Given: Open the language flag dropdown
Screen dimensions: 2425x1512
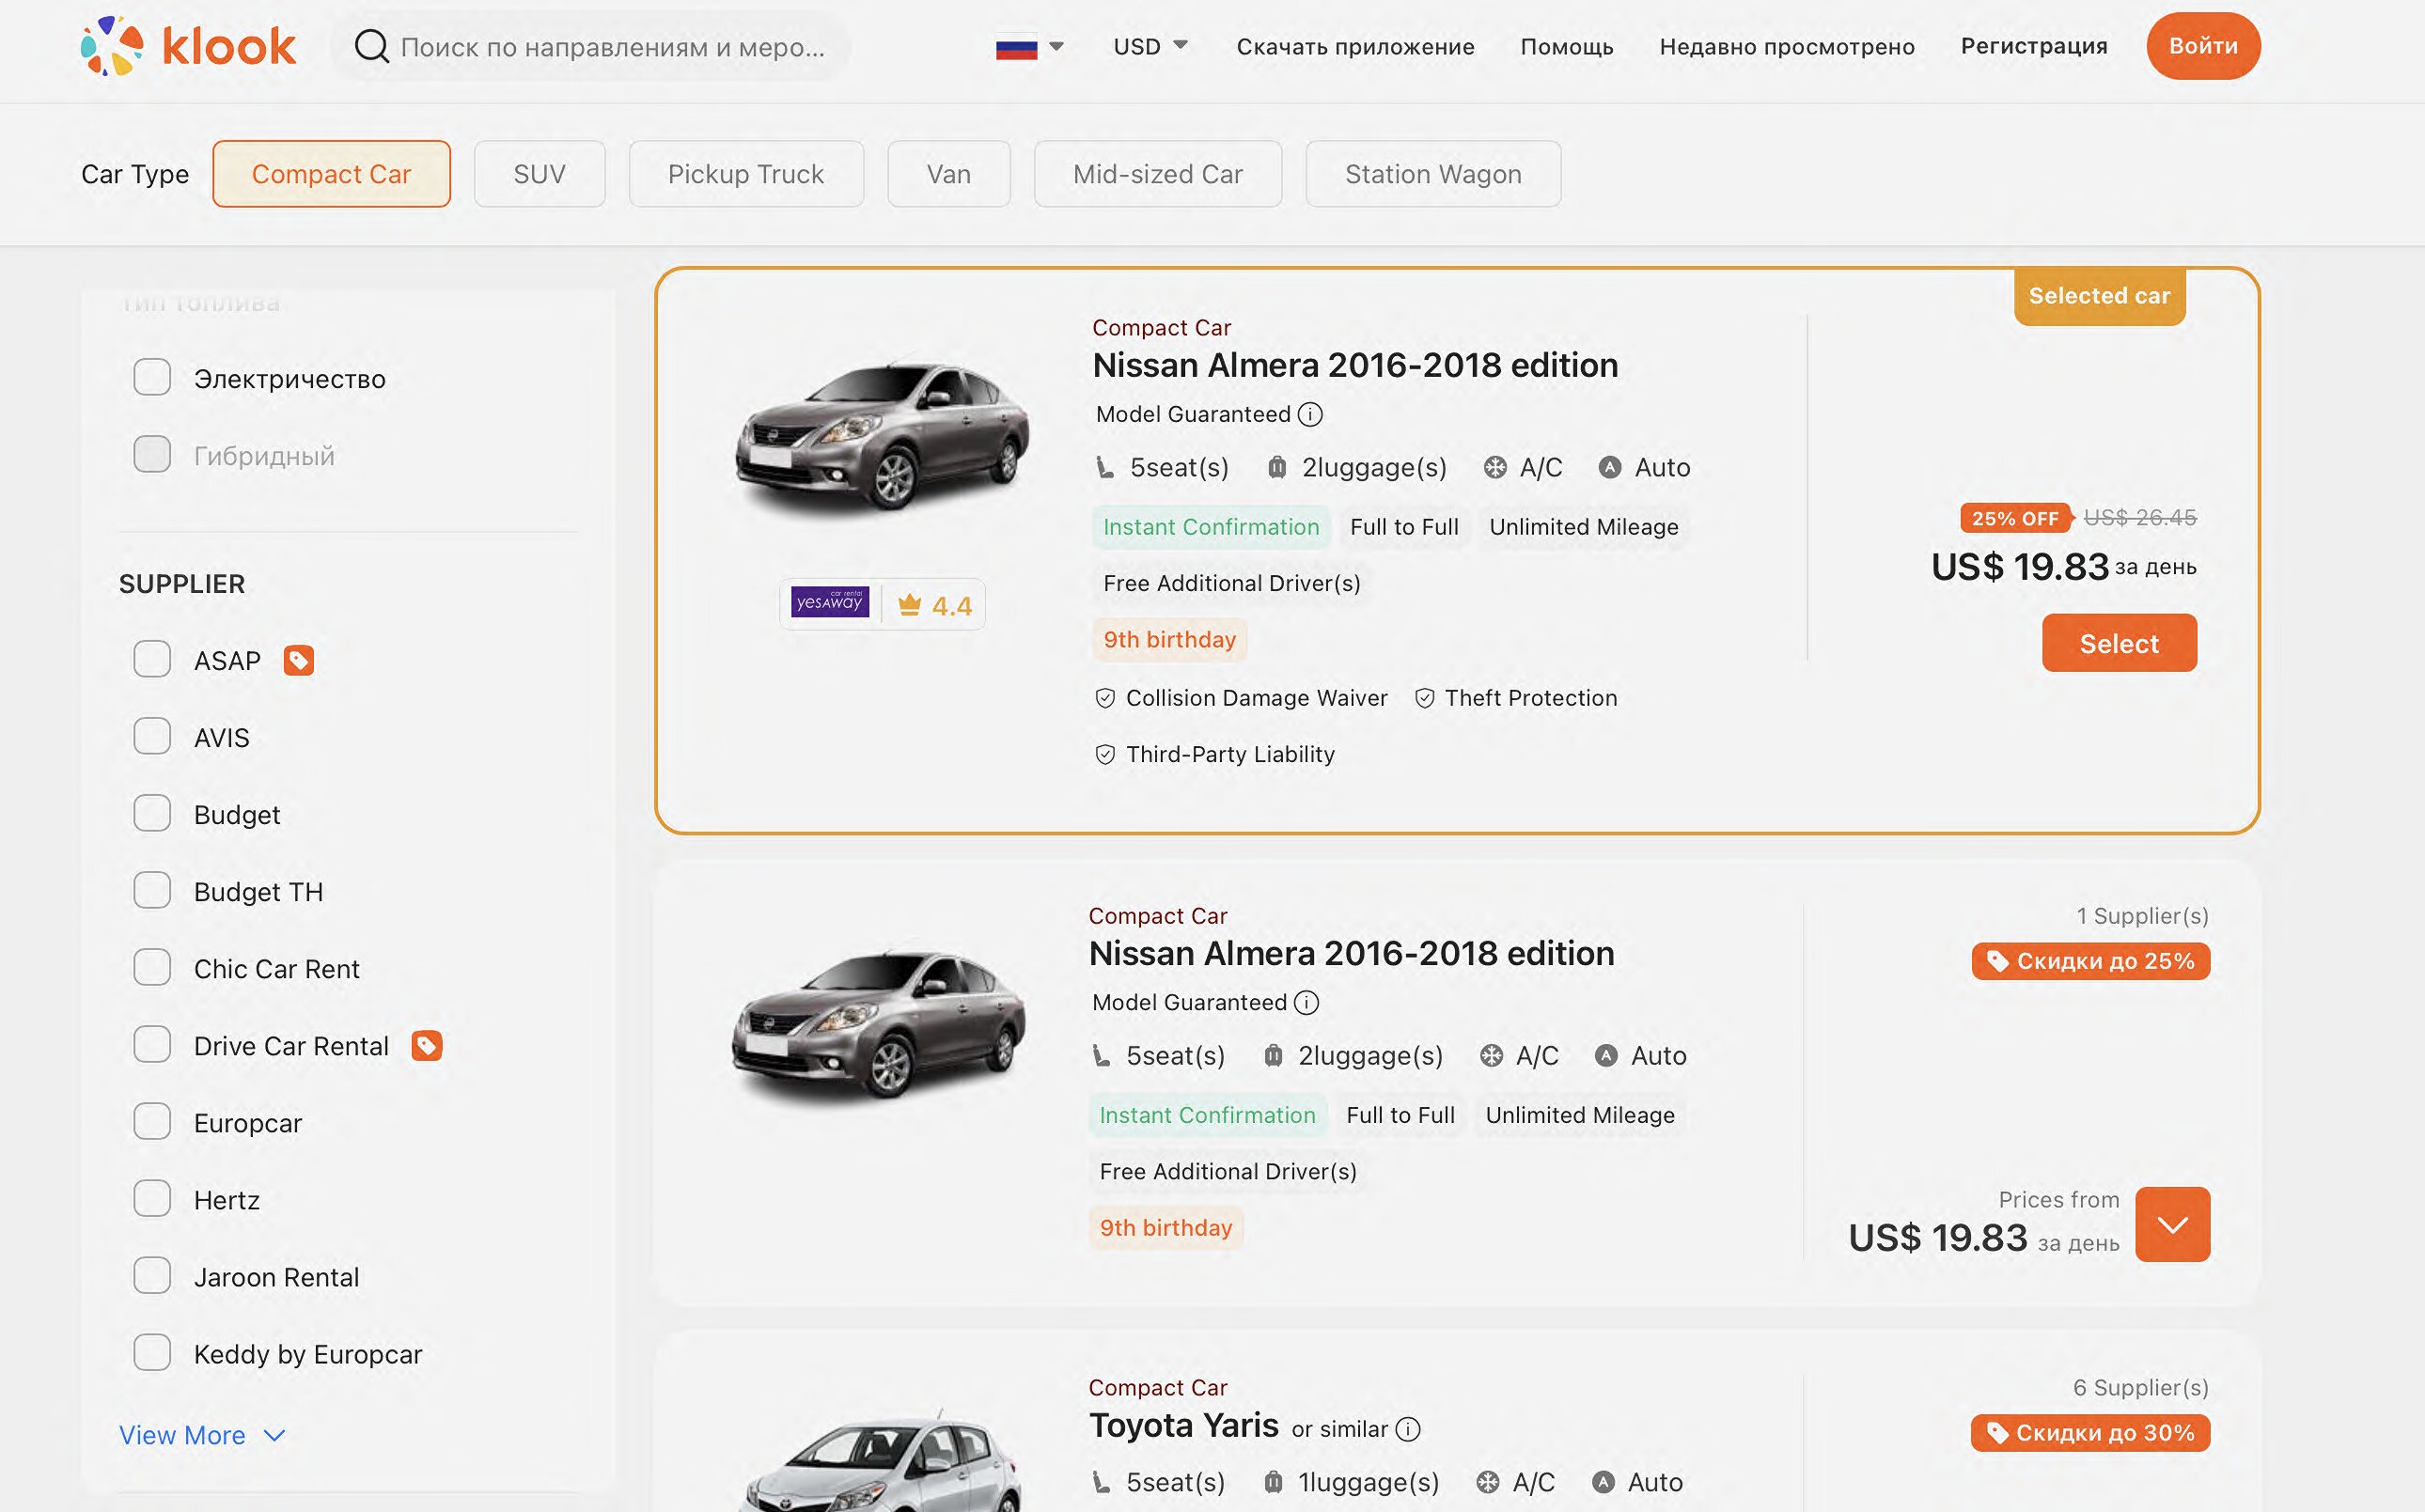Looking at the screenshot, I should [x=1029, y=47].
